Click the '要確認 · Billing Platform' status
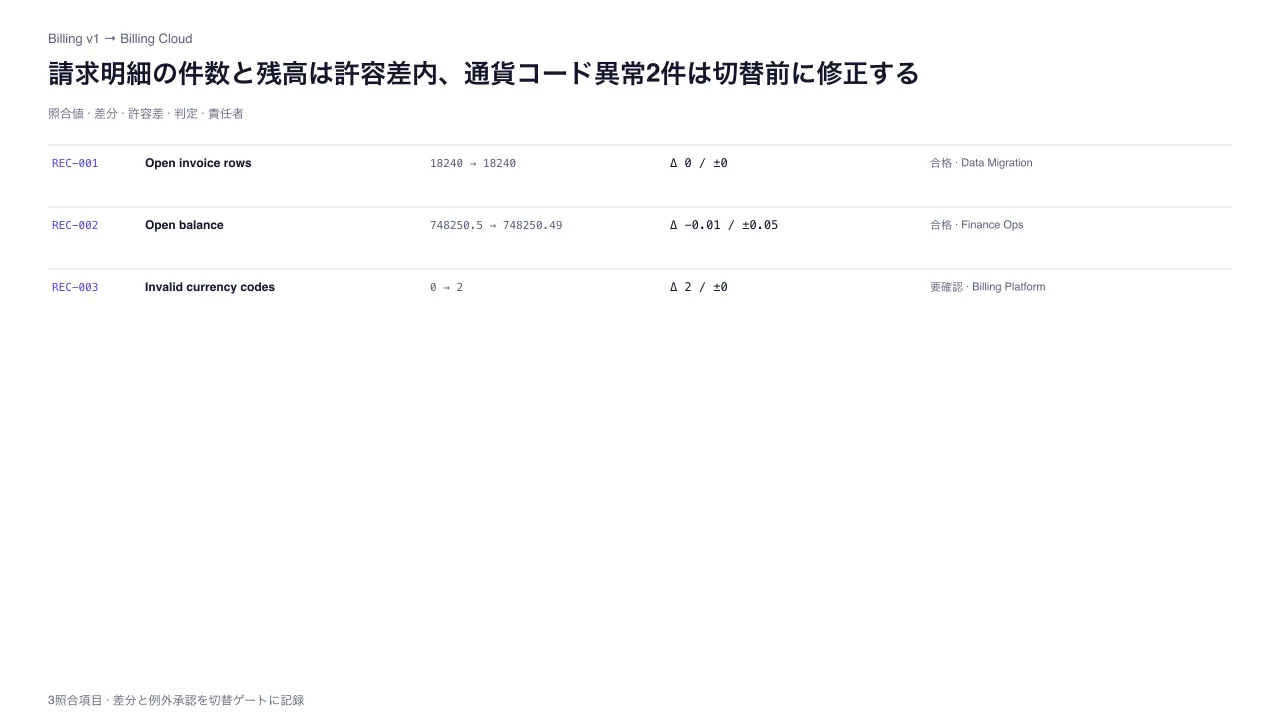This screenshot has width=1280, height=720. pyautogui.click(x=988, y=287)
